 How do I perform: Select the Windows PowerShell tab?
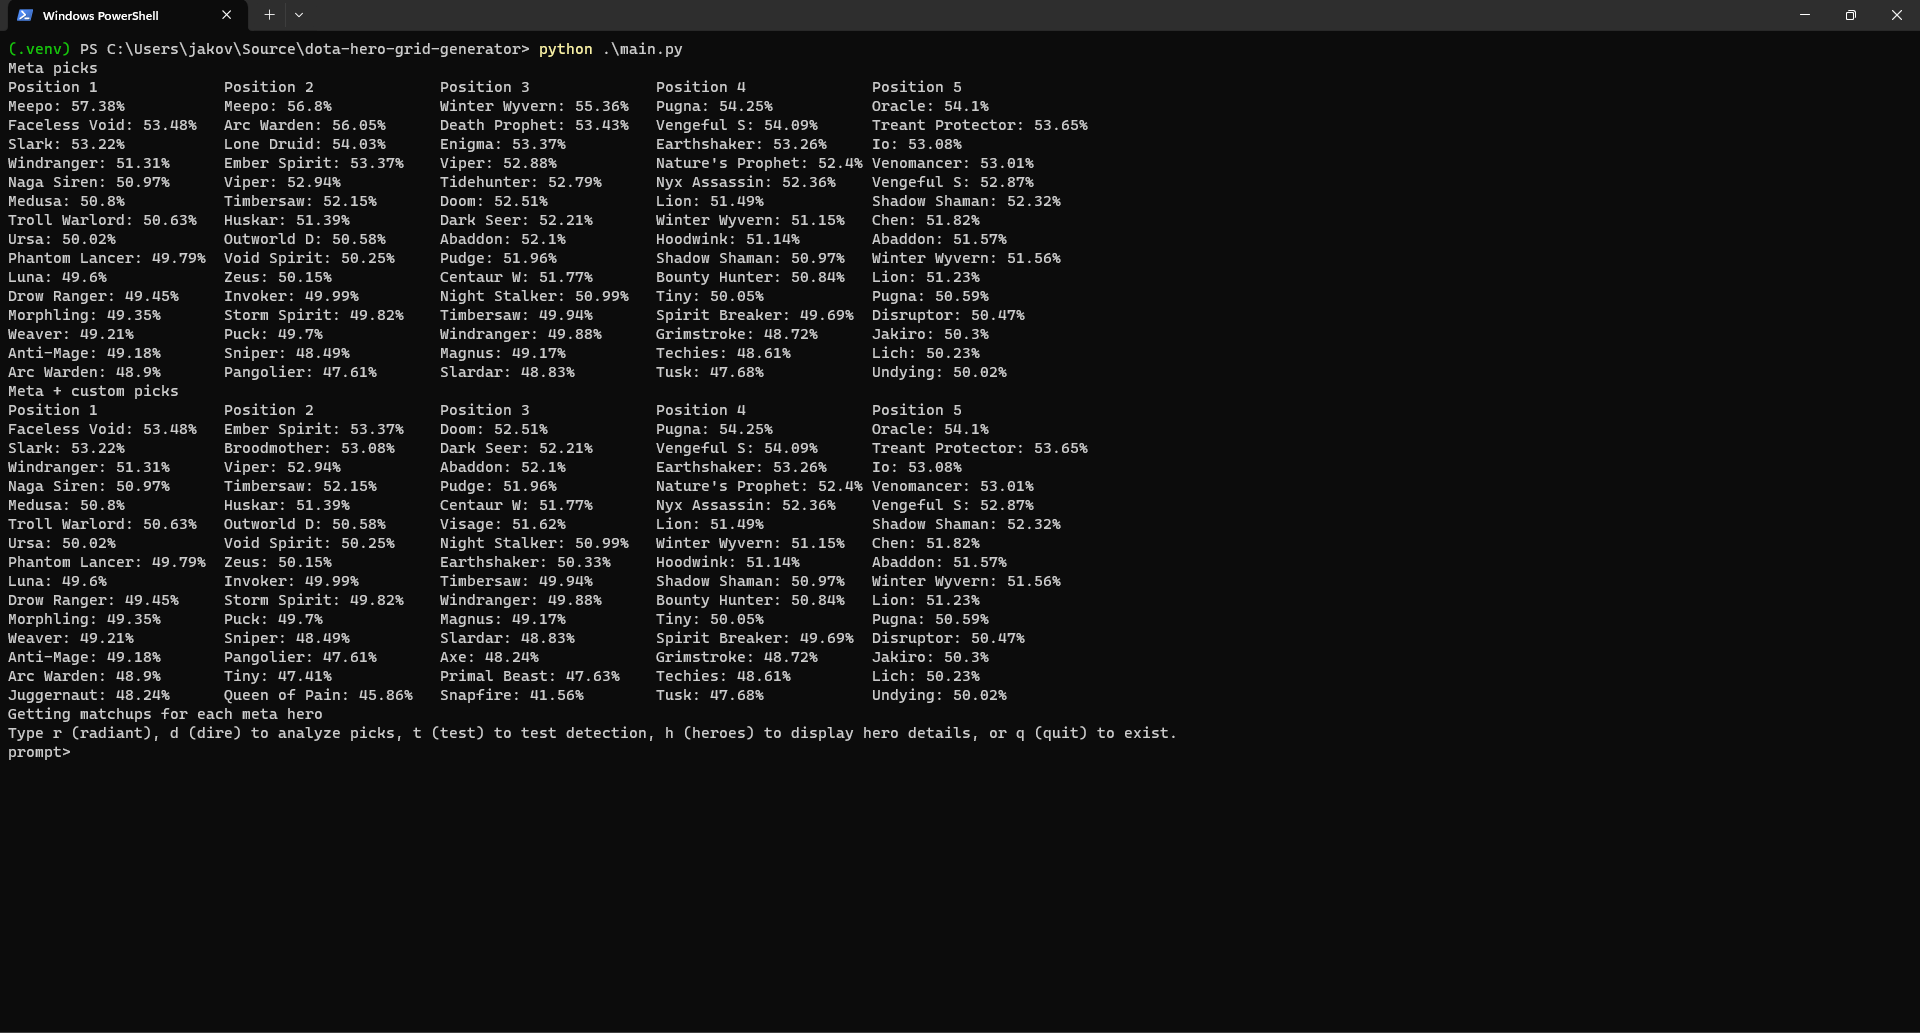(x=125, y=15)
